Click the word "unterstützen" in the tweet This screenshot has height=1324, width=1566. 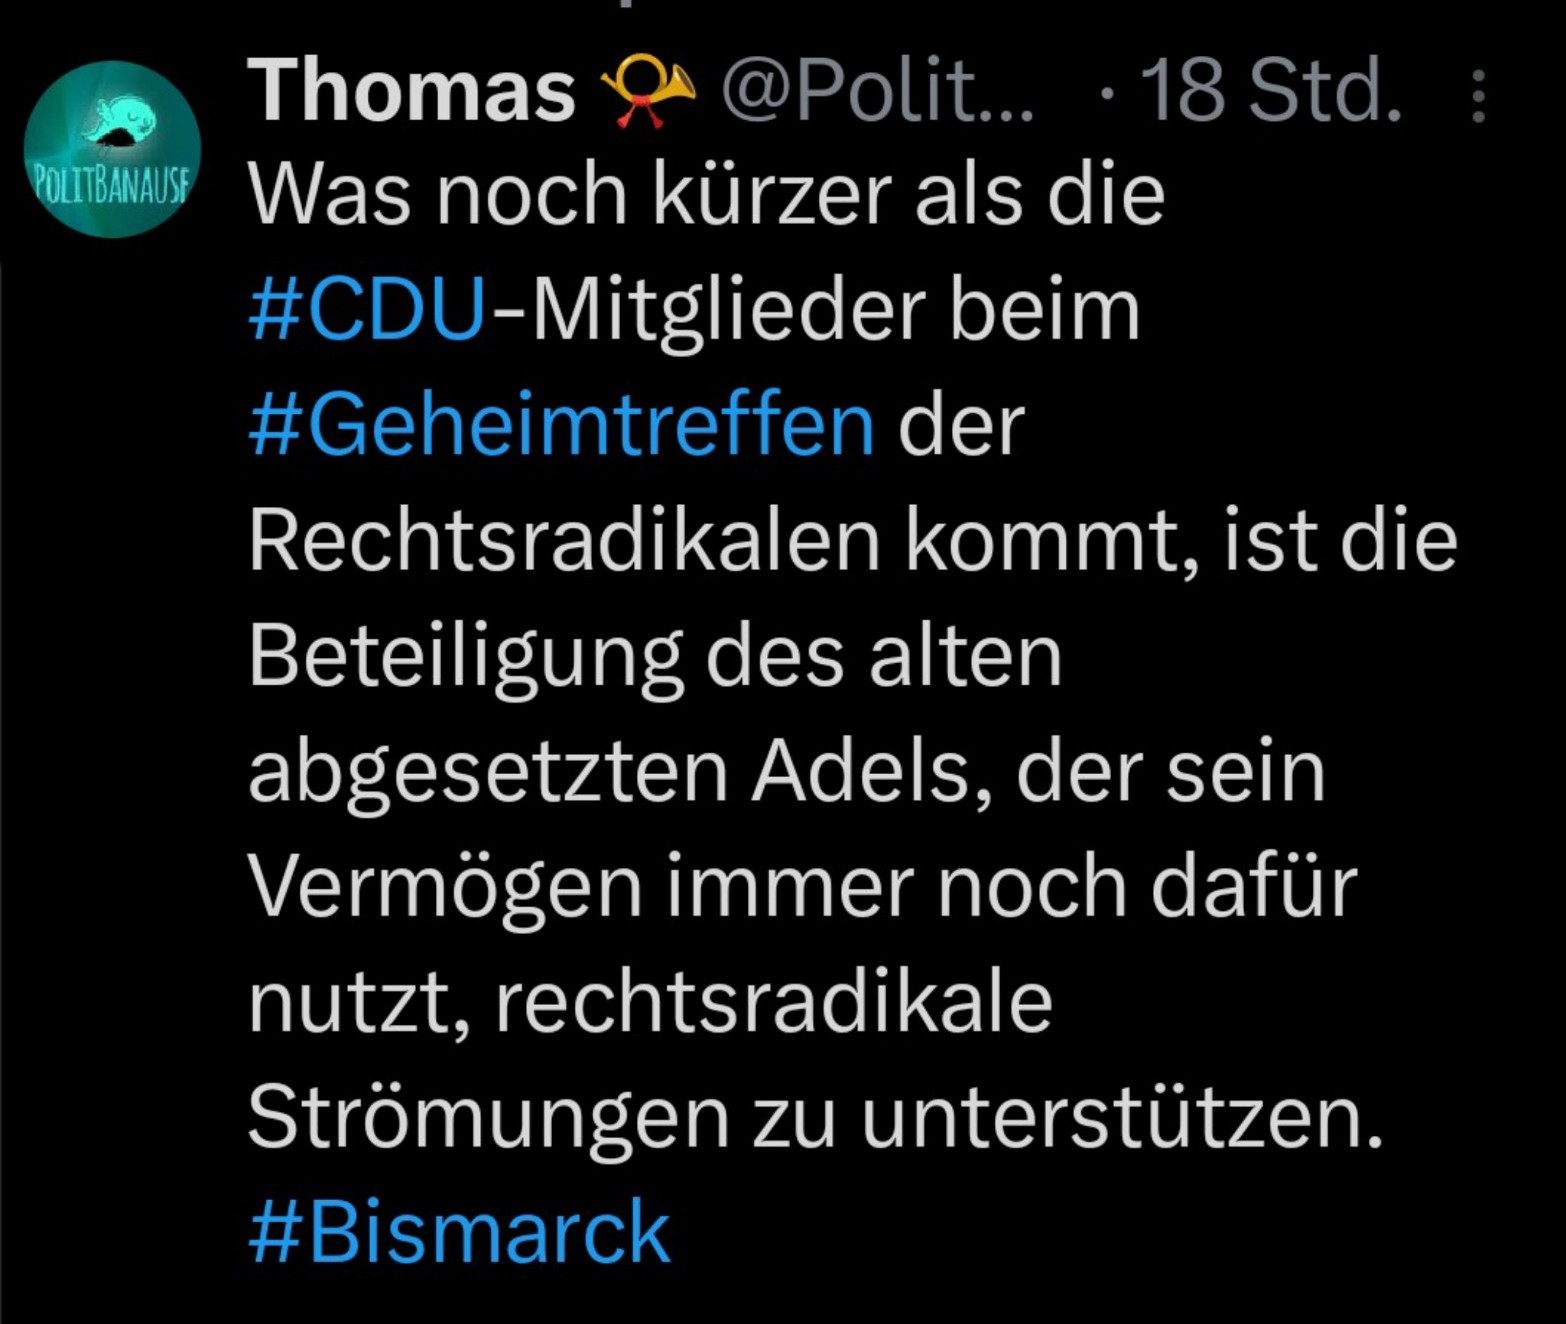pyautogui.click(x=1121, y=1117)
